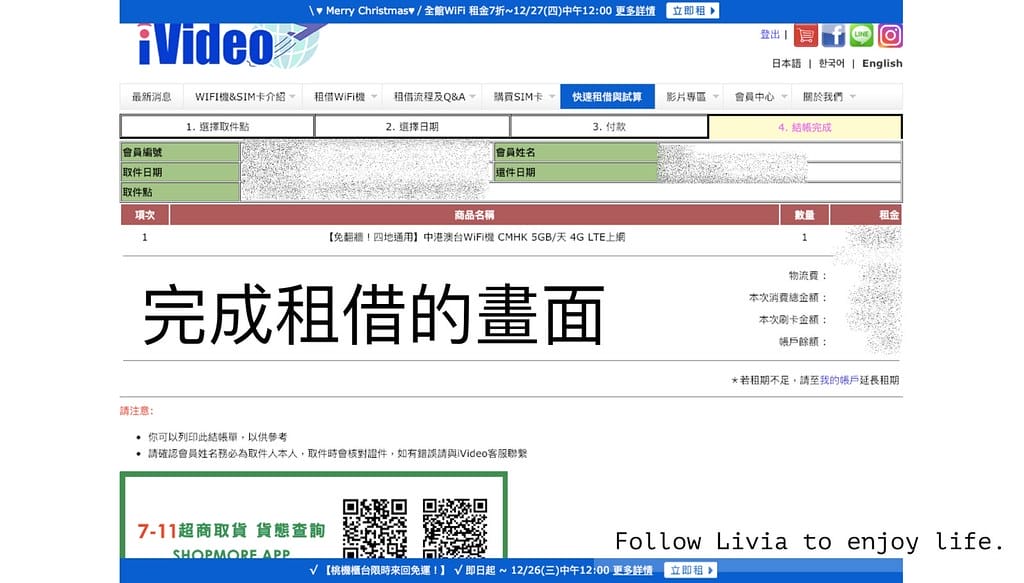
Task: Open the Instagram icon
Action: 889,35
